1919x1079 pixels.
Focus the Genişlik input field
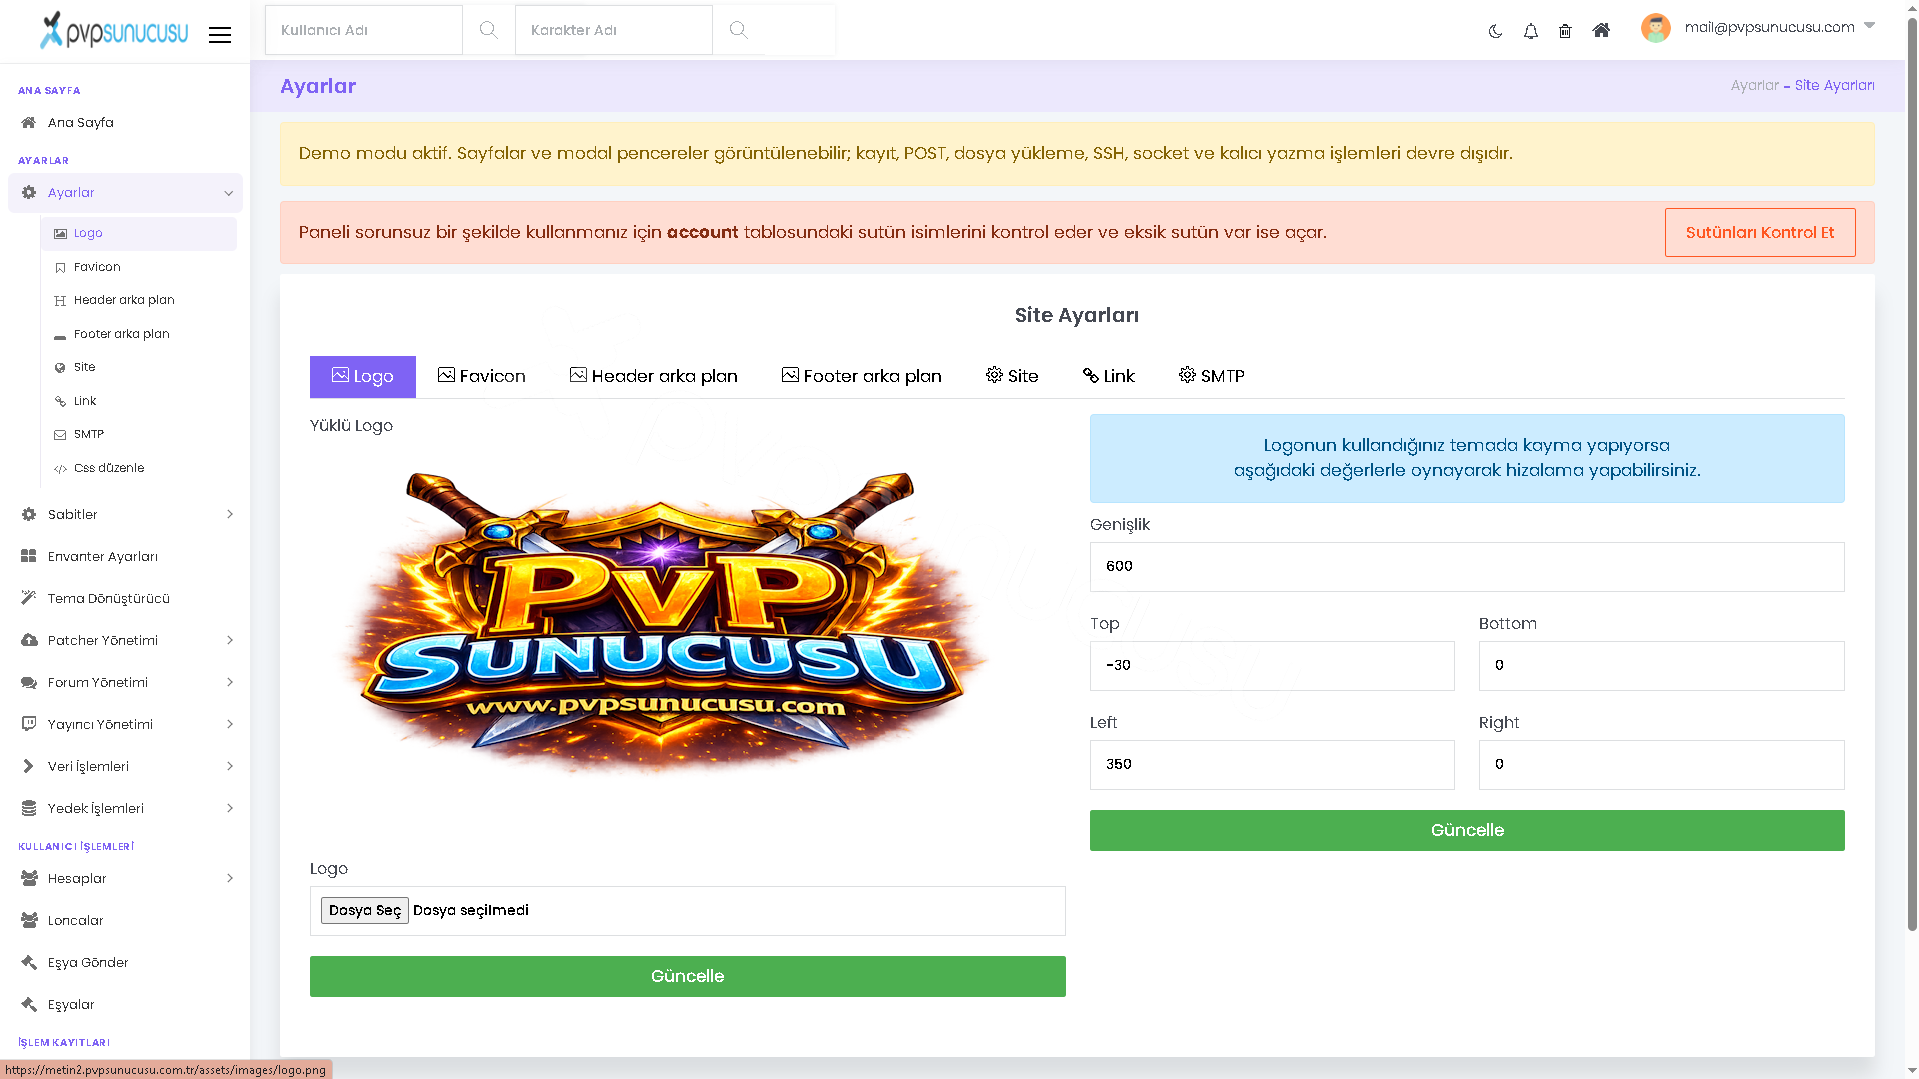(1467, 567)
